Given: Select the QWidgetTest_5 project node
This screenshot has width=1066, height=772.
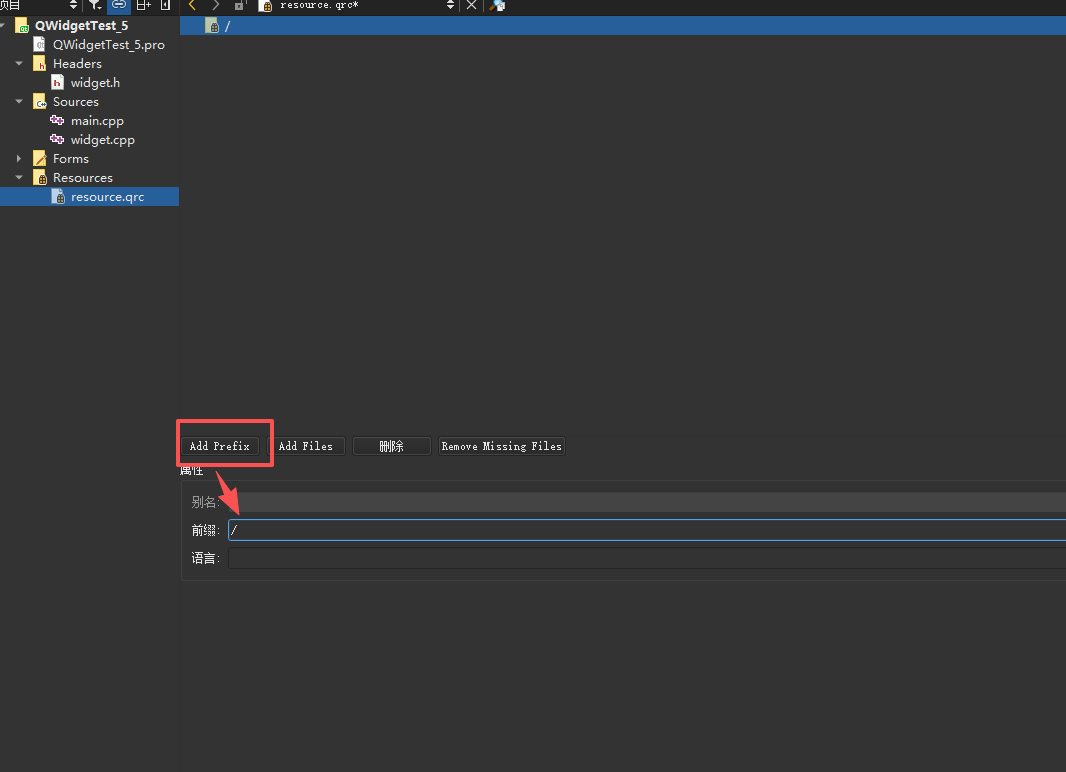Looking at the screenshot, I should click(x=82, y=26).
